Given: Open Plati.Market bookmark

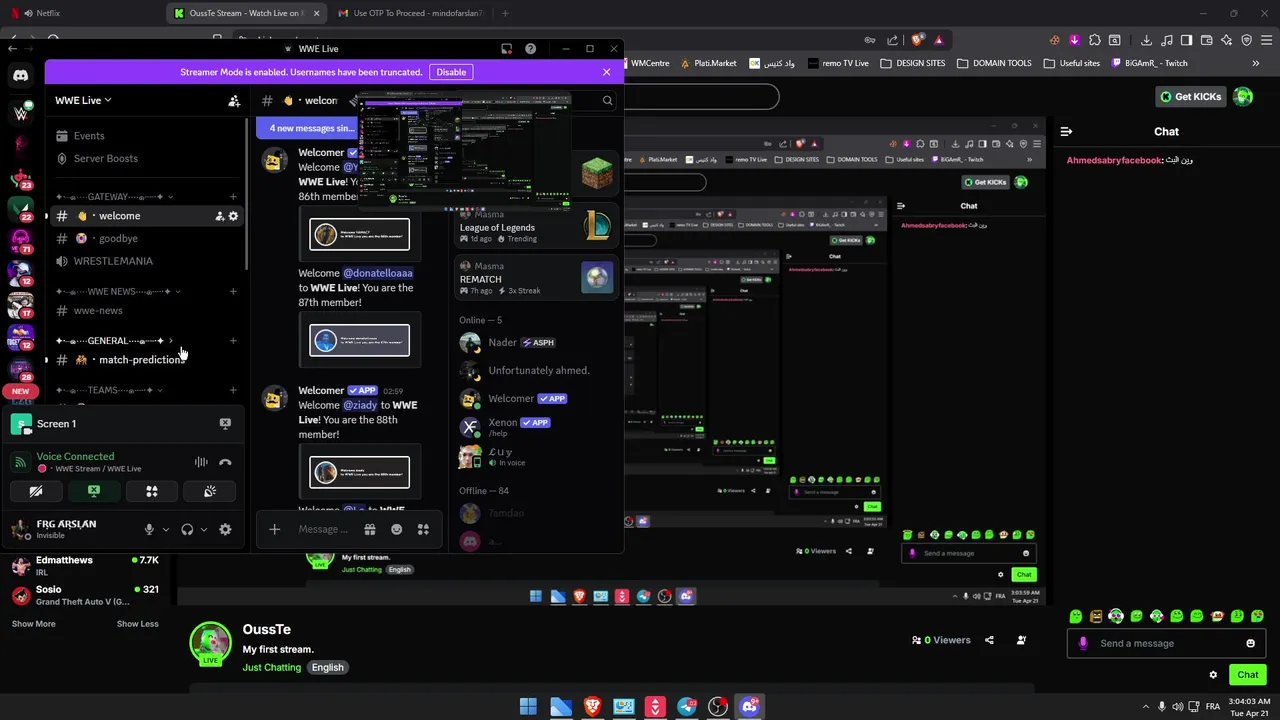Looking at the screenshot, I should click(709, 63).
